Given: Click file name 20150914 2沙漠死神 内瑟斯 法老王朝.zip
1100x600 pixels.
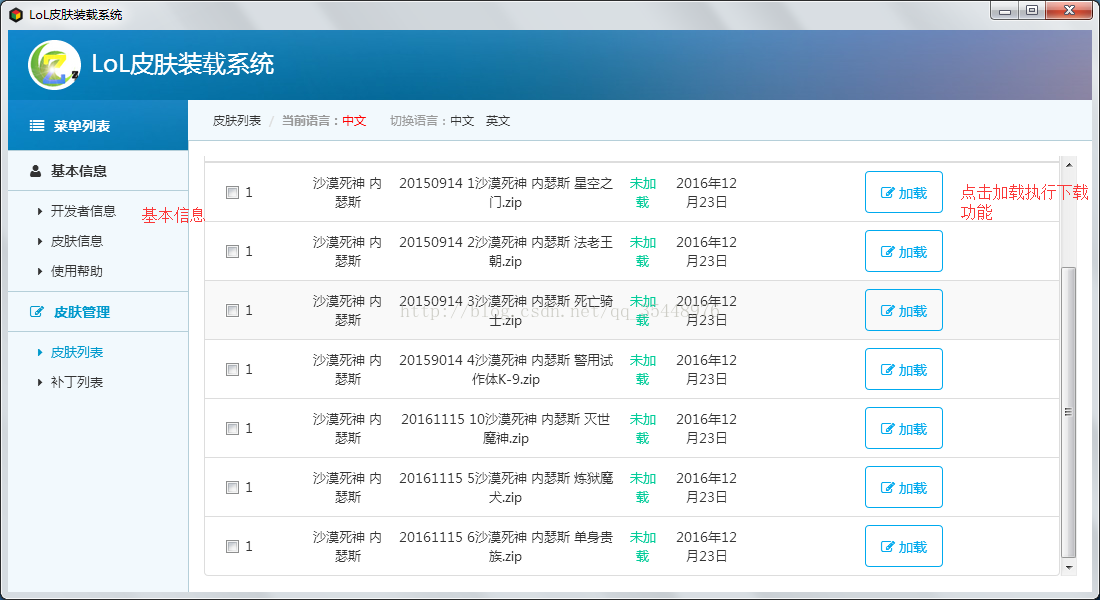Looking at the screenshot, I should tap(506, 251).
